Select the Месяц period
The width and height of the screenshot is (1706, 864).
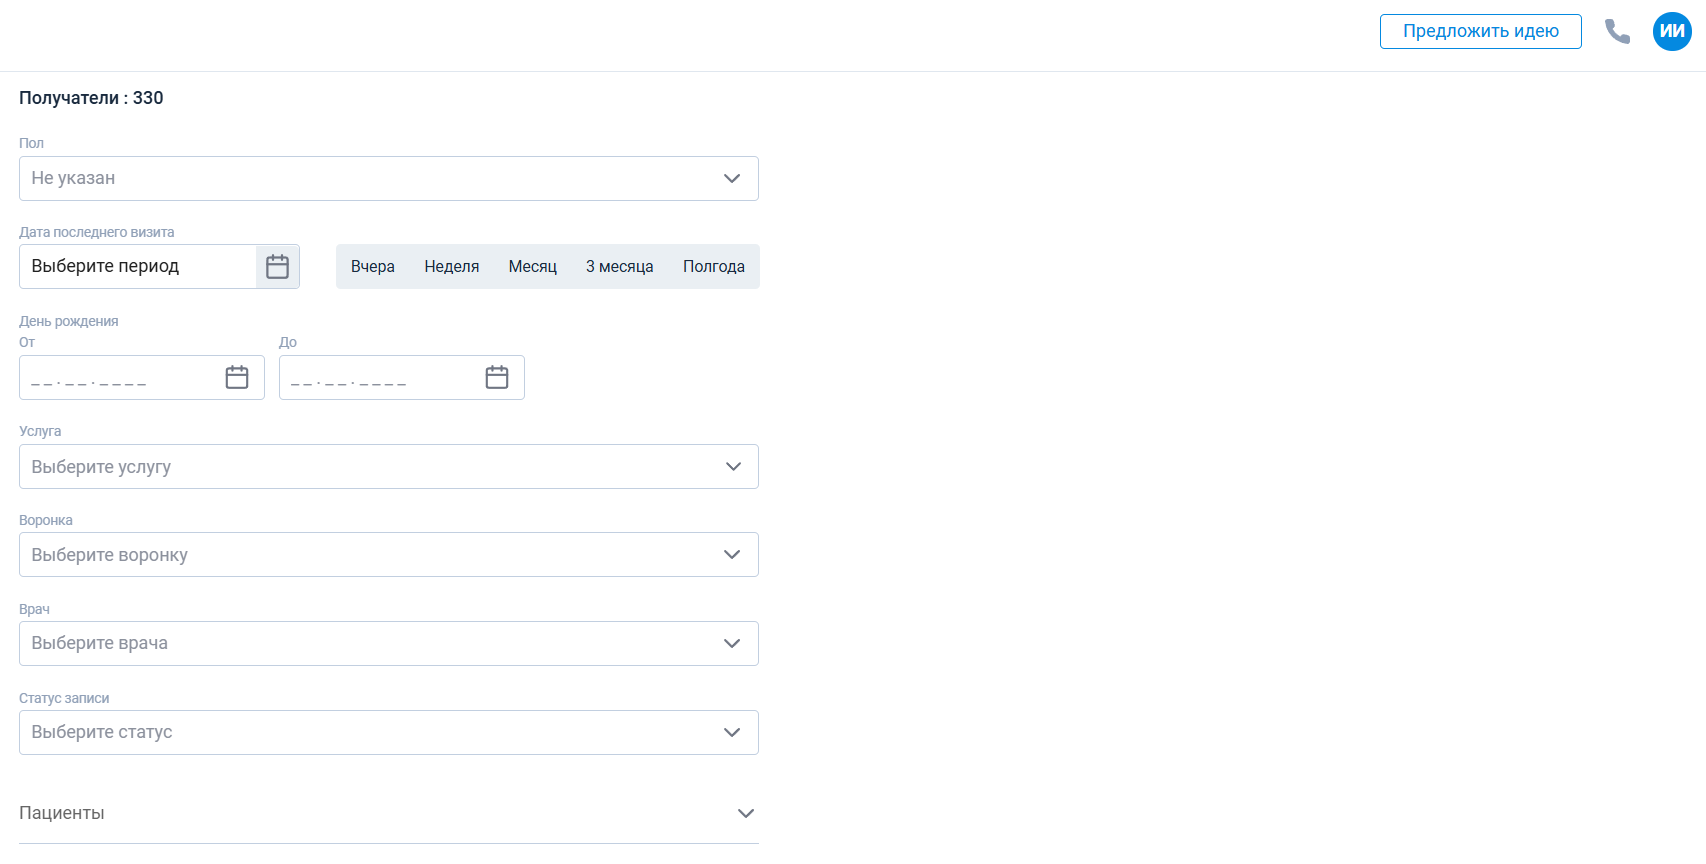coord(533,267)
